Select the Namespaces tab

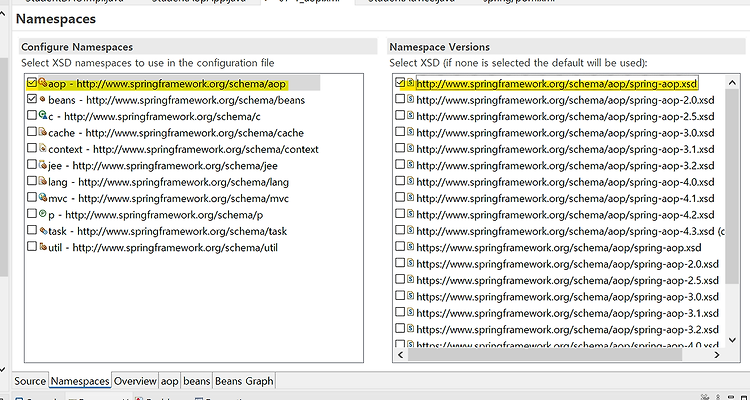pyautogui.click(x=80, y=381)
